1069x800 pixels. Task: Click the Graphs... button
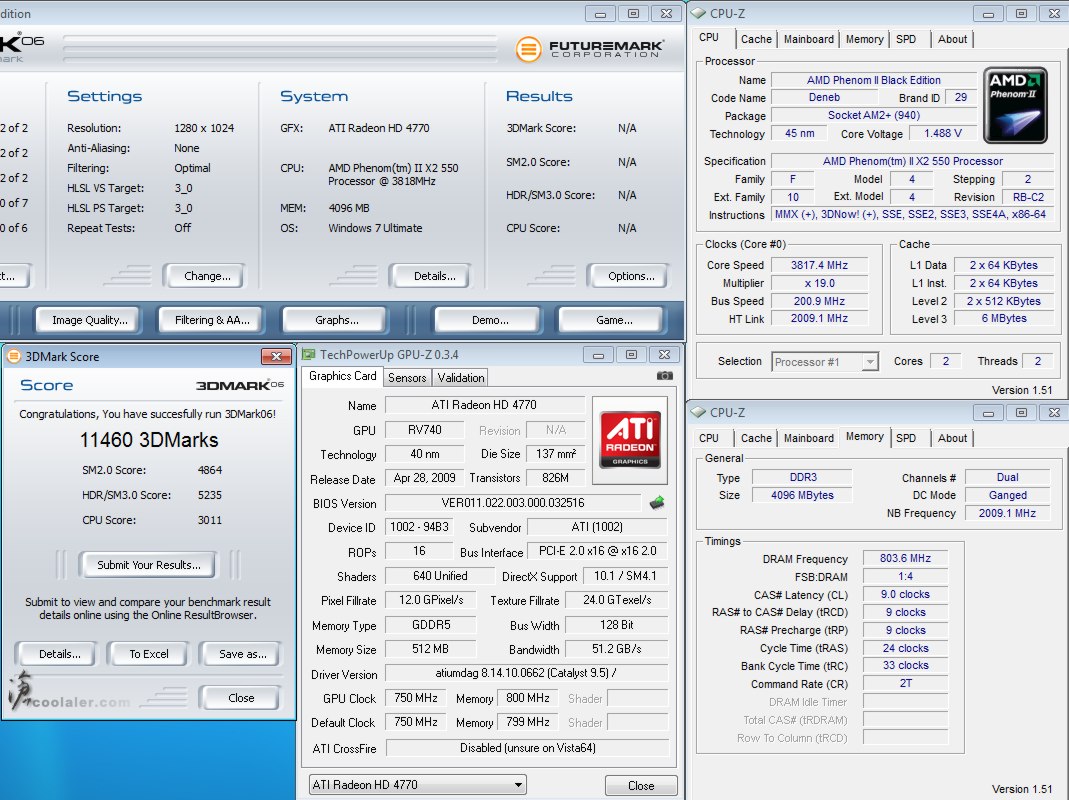coord(337,320)
